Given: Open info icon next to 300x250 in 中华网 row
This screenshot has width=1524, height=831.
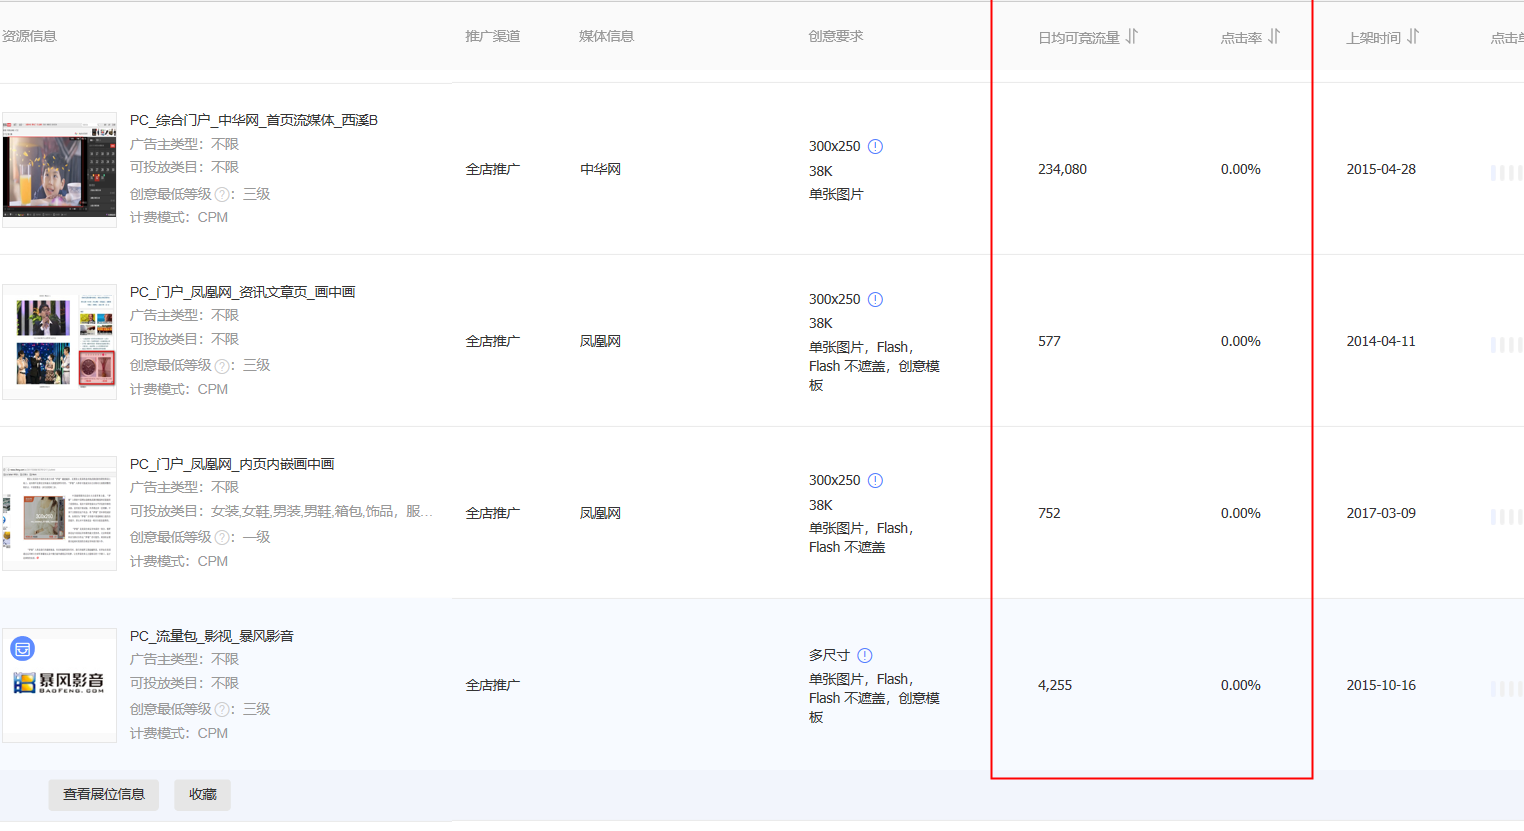Looking at the screenshot, I should click(875, 146).
